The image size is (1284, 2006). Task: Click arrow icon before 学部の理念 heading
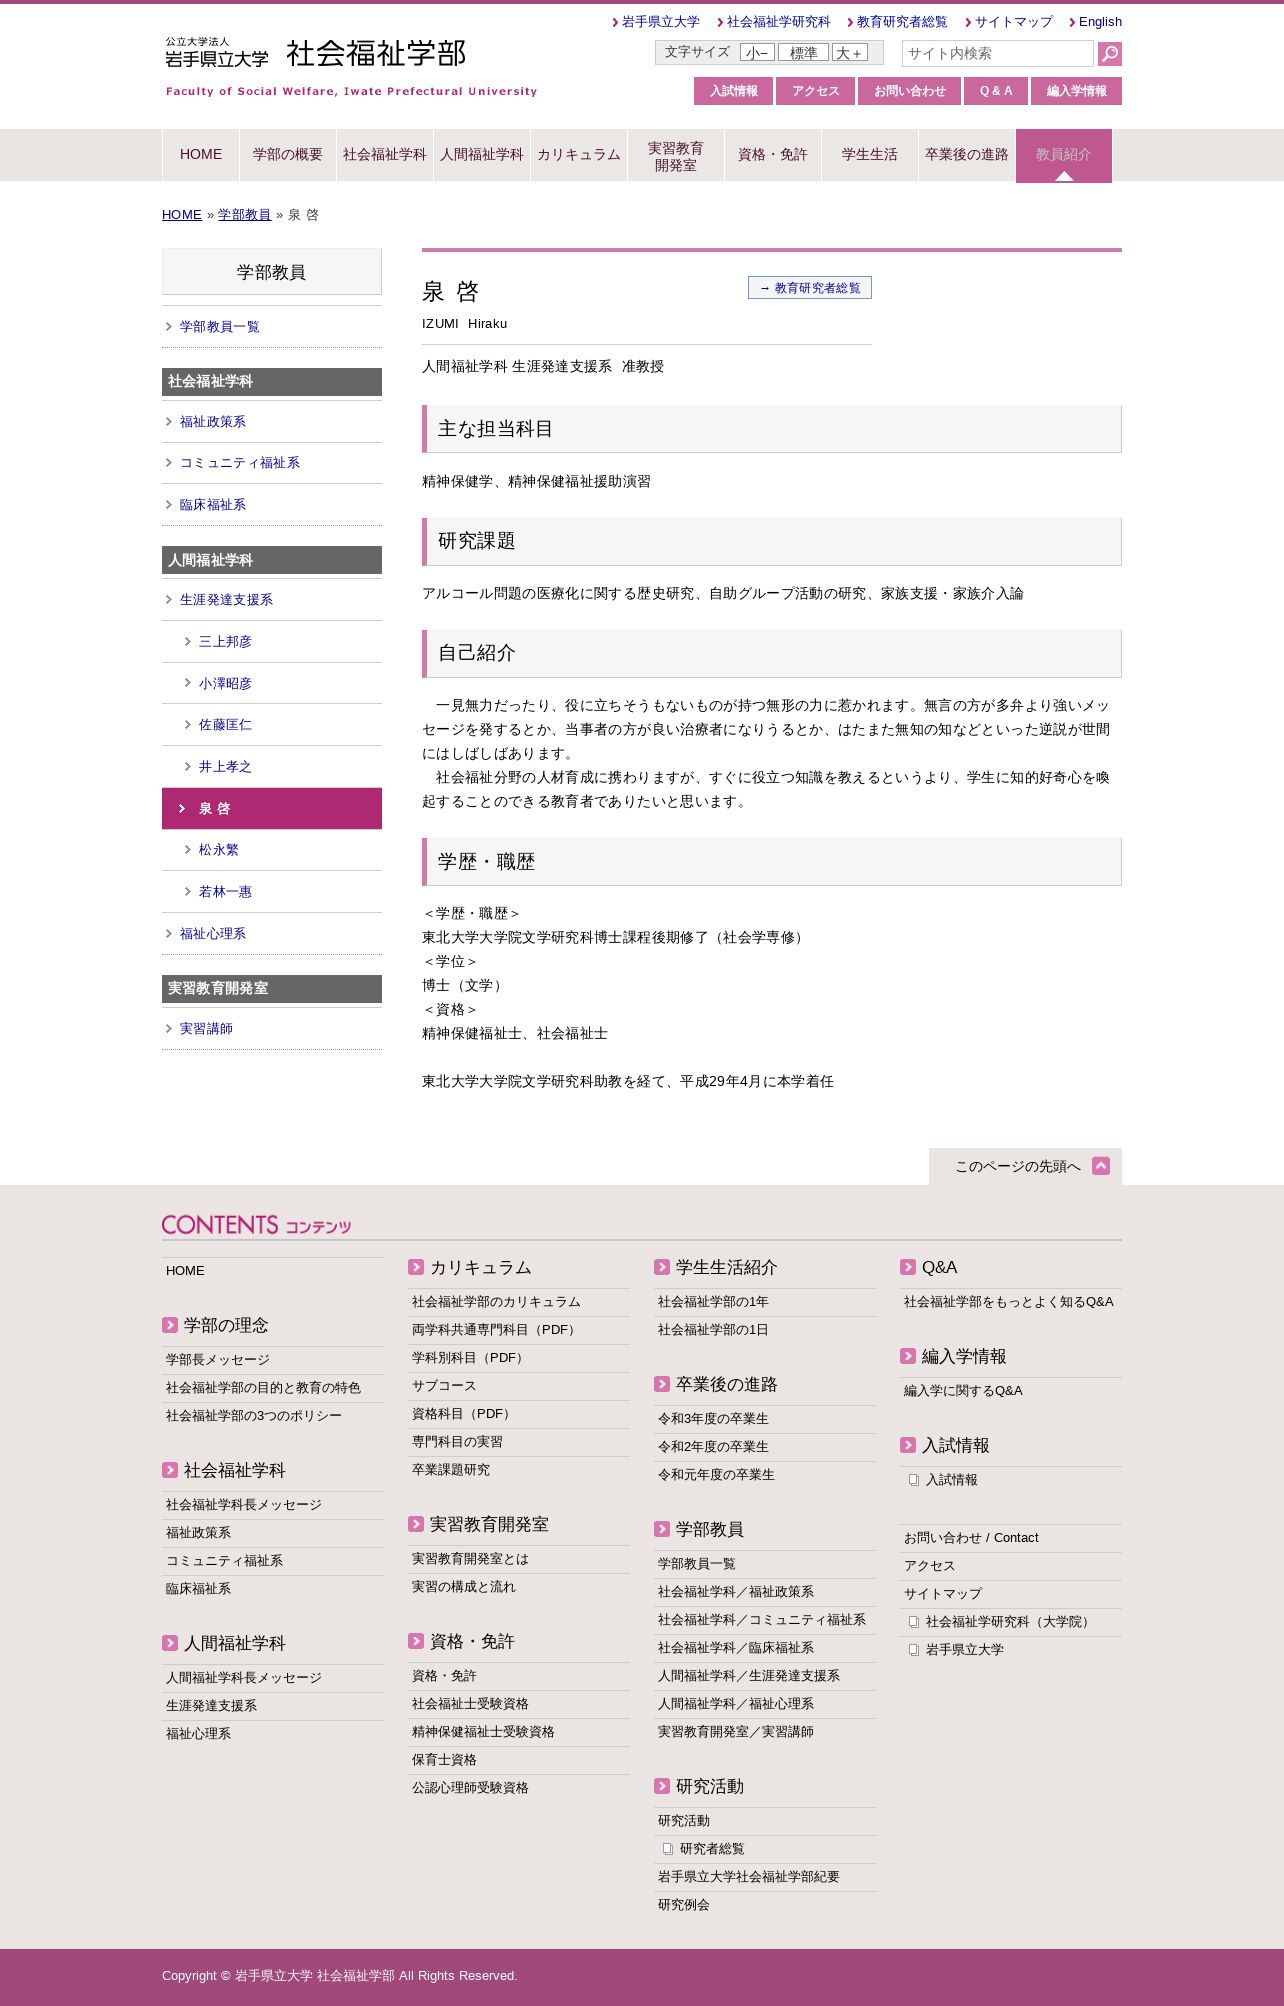[170, 1325]
